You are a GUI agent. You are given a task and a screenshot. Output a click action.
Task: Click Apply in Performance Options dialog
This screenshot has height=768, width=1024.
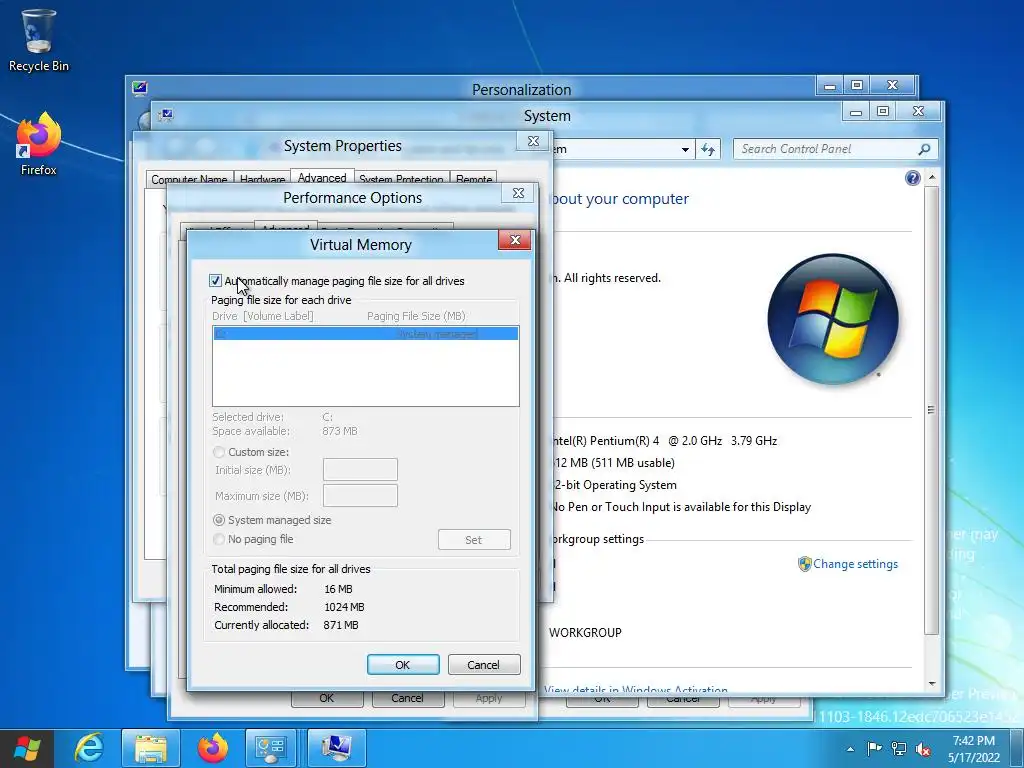point(489,699)
